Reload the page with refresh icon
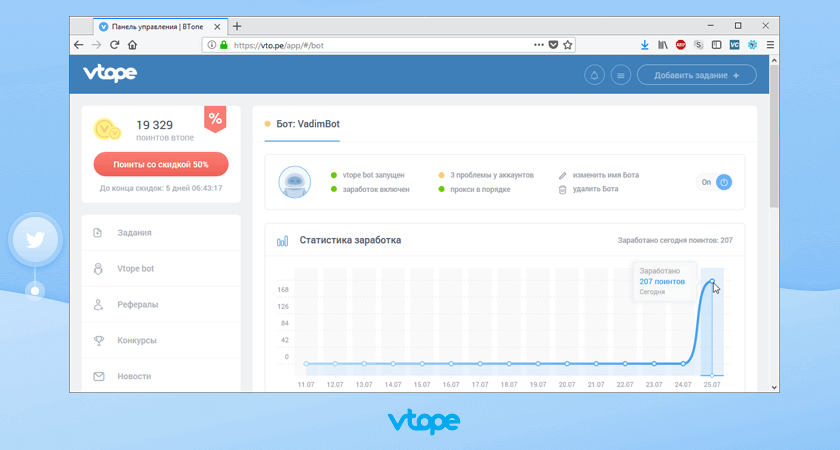840x450 pixels. point(114,45)
